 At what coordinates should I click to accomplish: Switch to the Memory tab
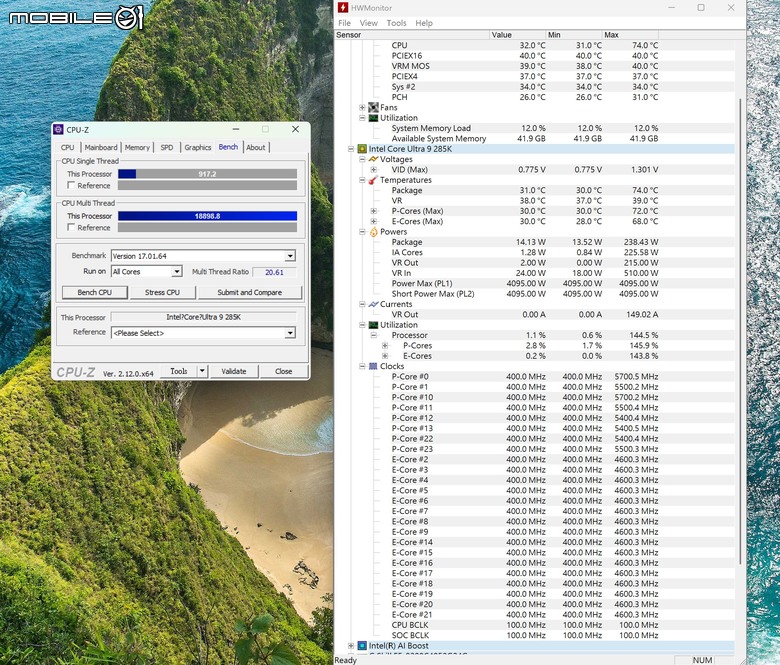point(137,147)
